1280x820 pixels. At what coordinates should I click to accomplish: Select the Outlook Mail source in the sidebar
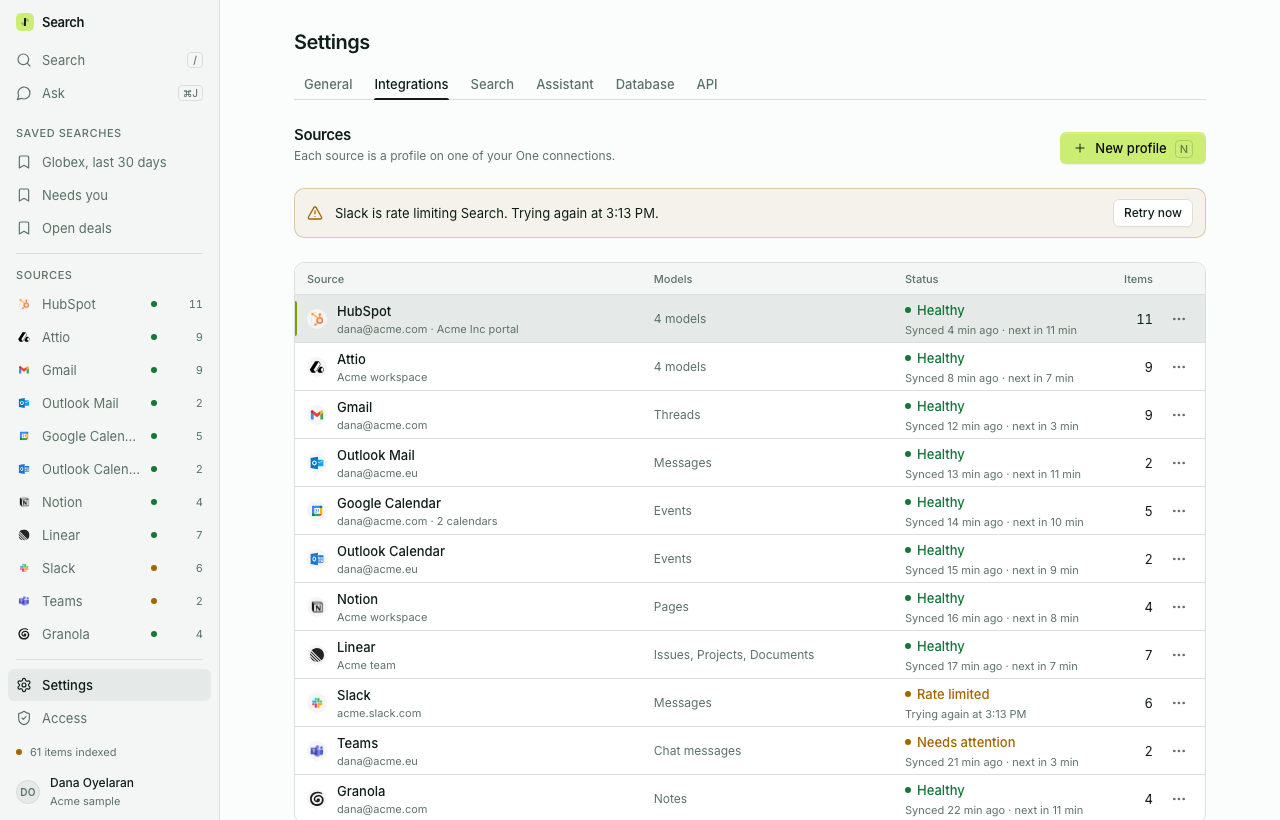[110, 403]
